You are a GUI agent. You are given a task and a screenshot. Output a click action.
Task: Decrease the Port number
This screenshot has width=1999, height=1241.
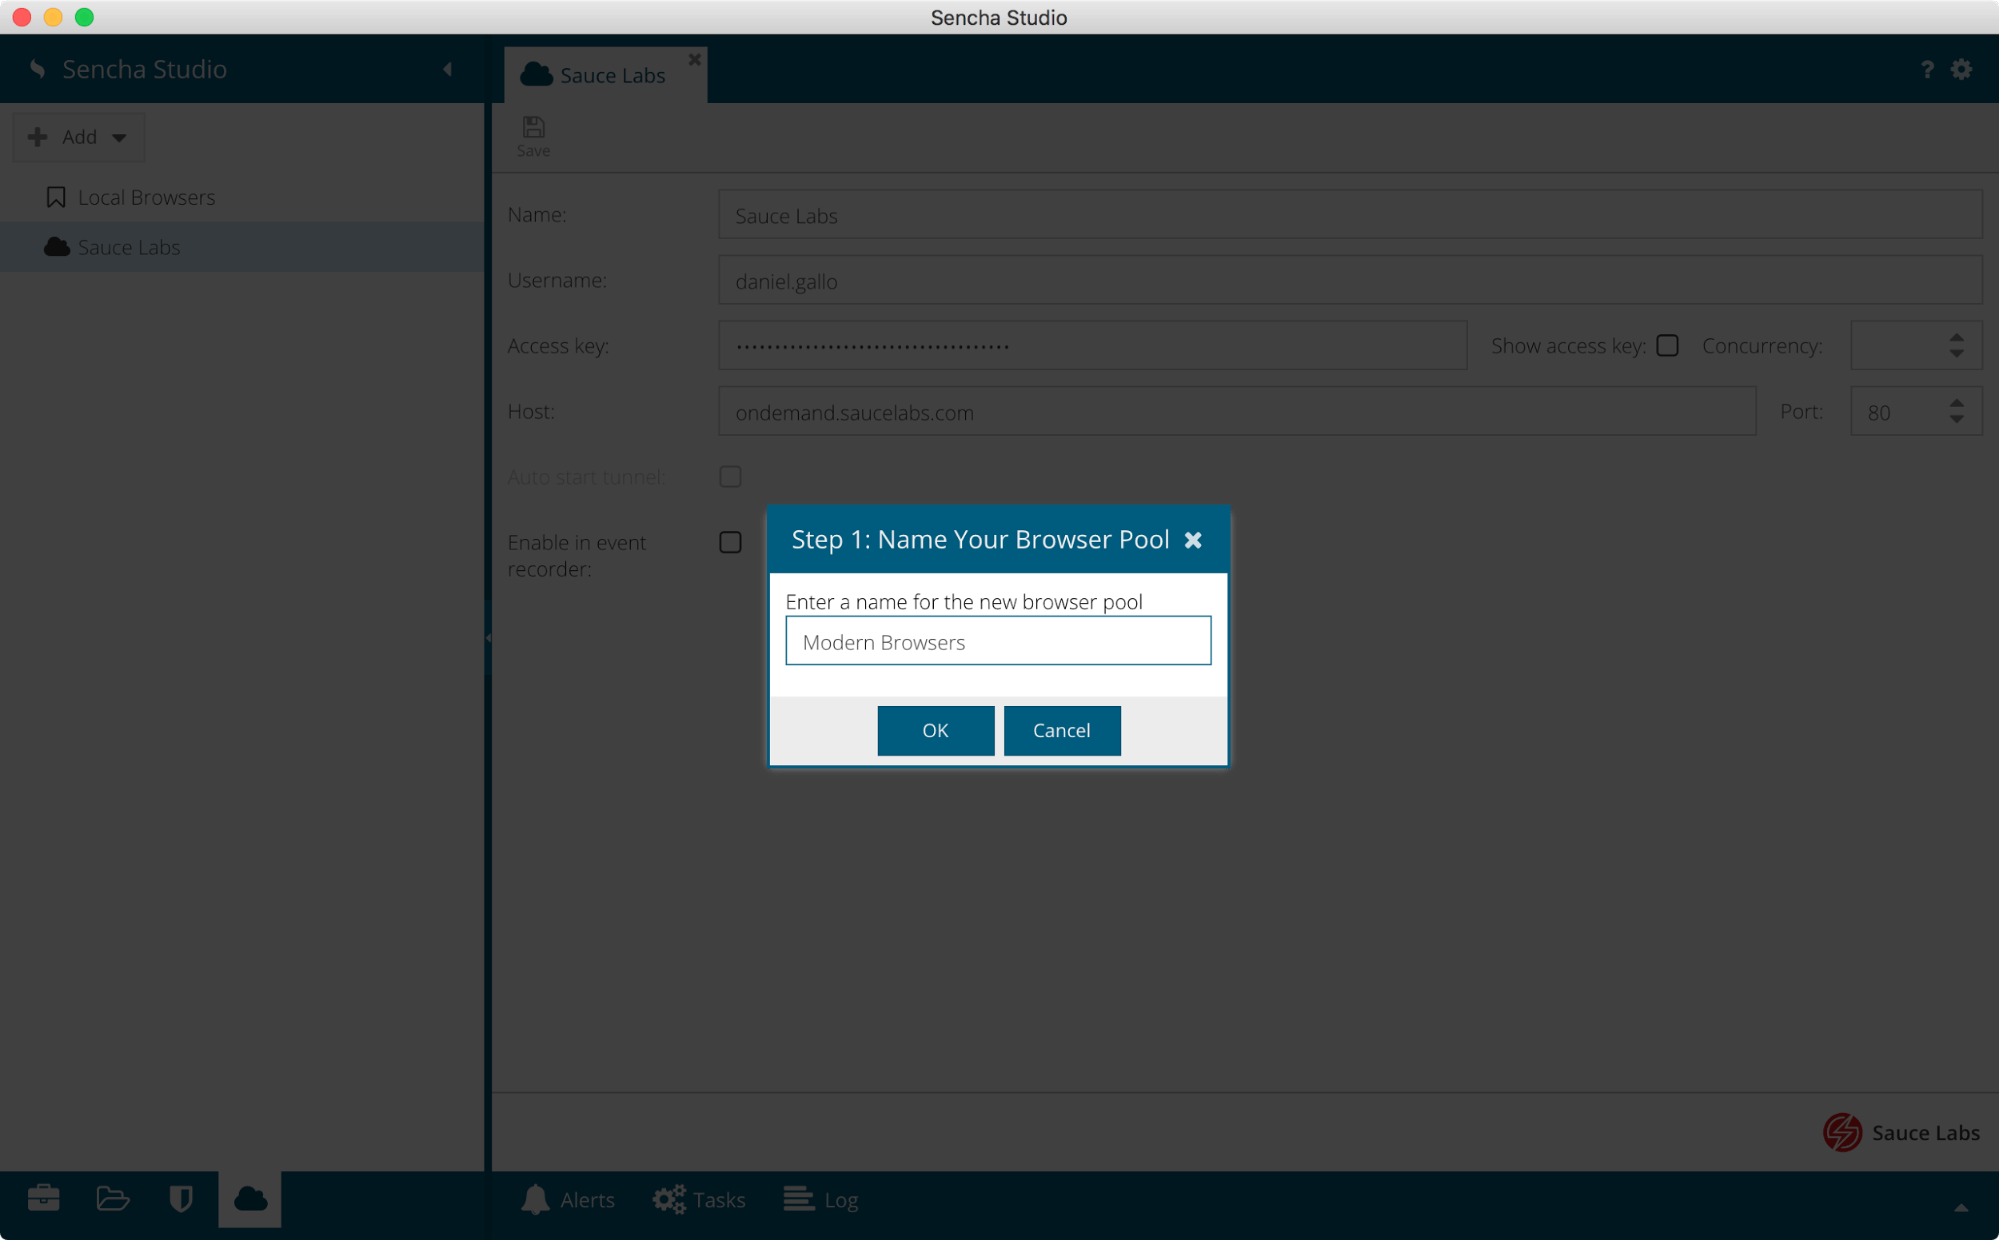pos(1957,420)
